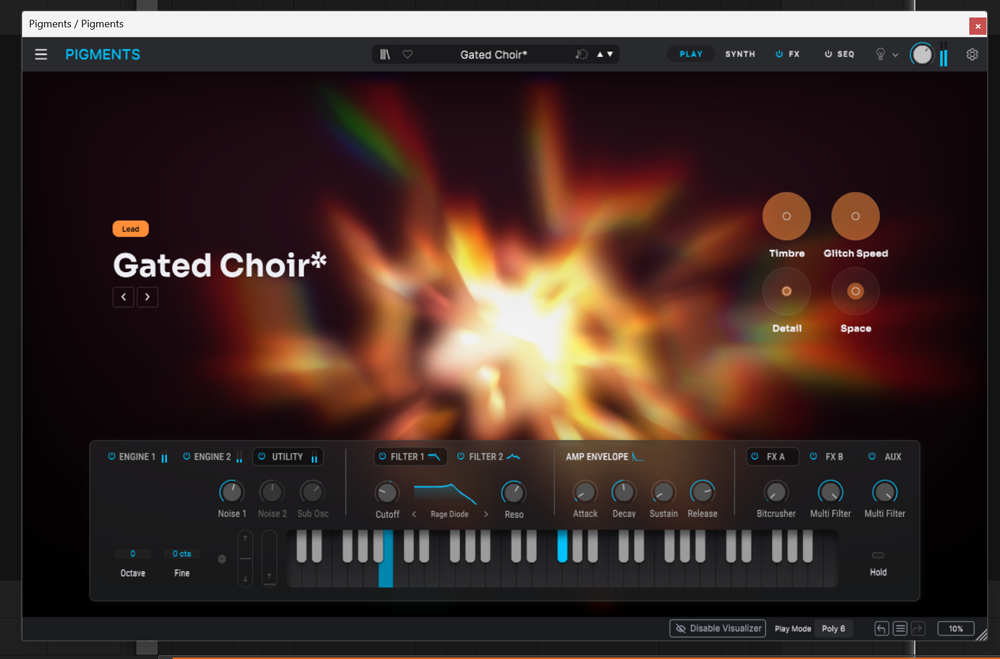Switch to the SYNTH tab

click(740, 55)
